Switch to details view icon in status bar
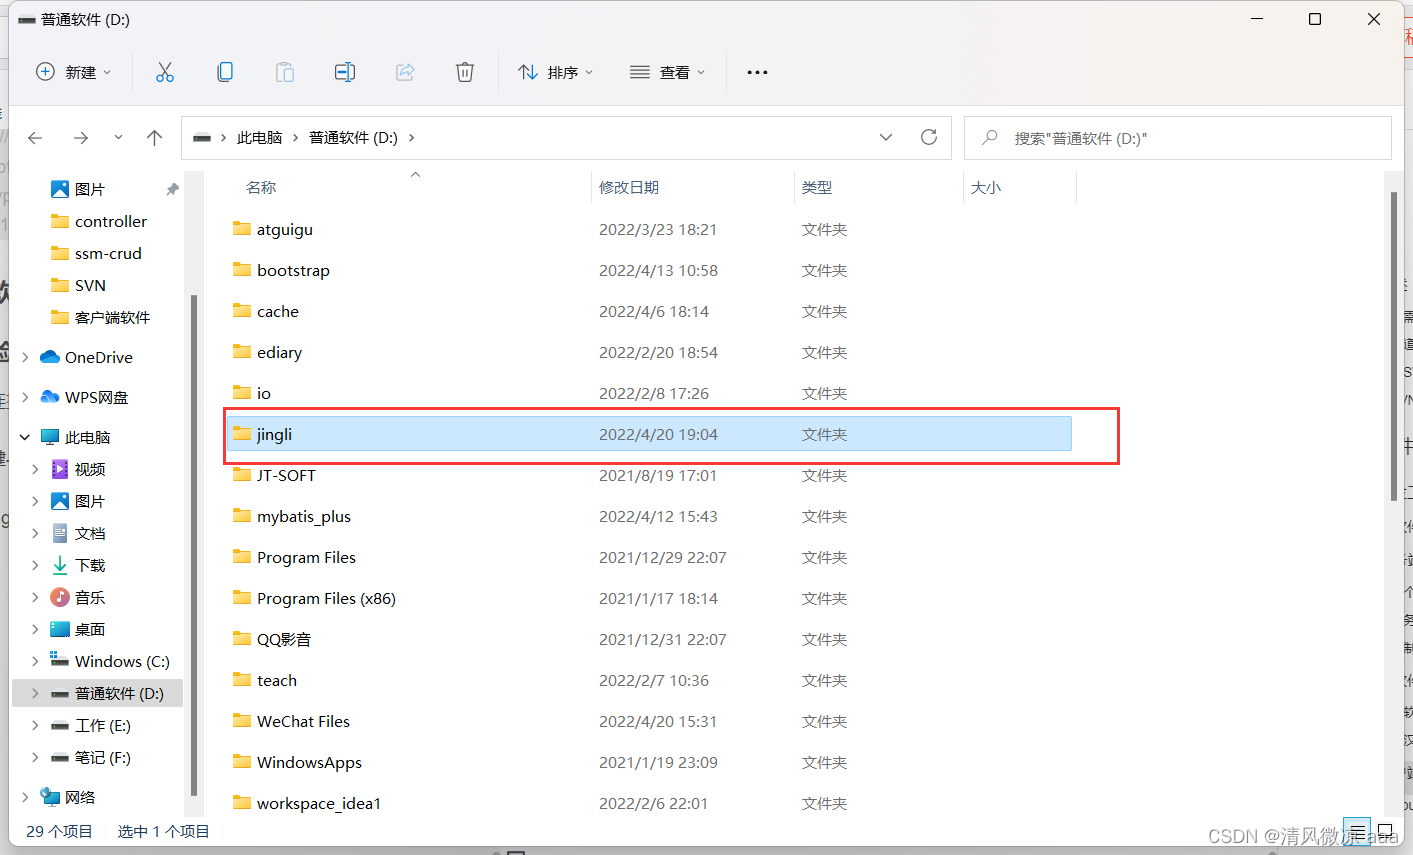This screenshot has height=855, width=1413. pos(1357,831)
